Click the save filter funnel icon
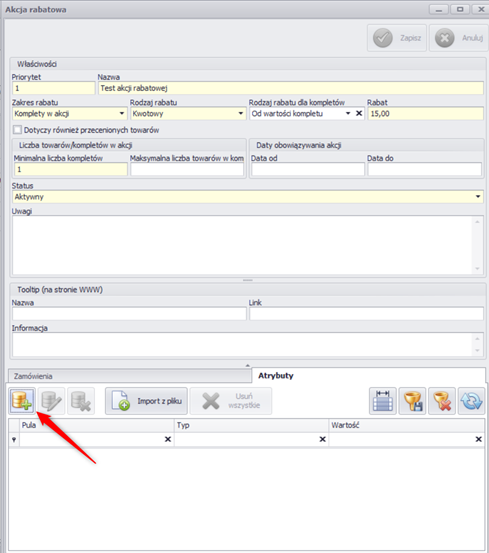This screenshot has width=489, height=553. click(x=412, y=401)
